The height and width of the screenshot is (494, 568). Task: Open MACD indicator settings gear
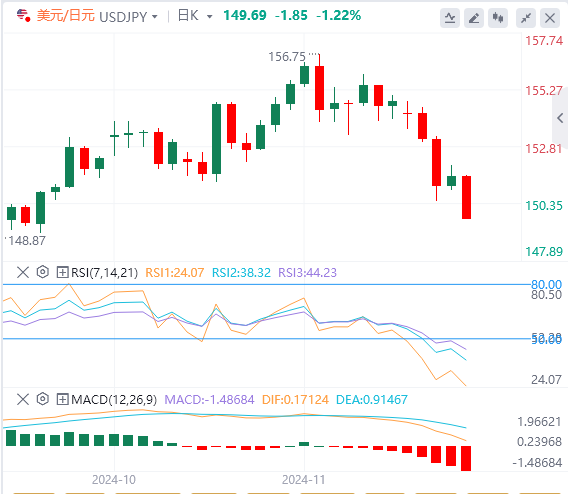click(43, 399)
